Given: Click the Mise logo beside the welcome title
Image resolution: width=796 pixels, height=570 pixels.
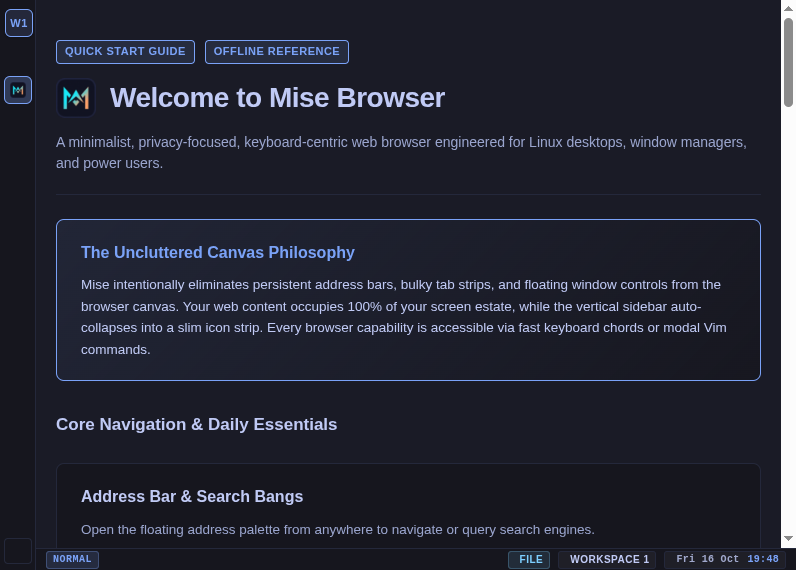Looking at the screenshot, I should point(76,98).
